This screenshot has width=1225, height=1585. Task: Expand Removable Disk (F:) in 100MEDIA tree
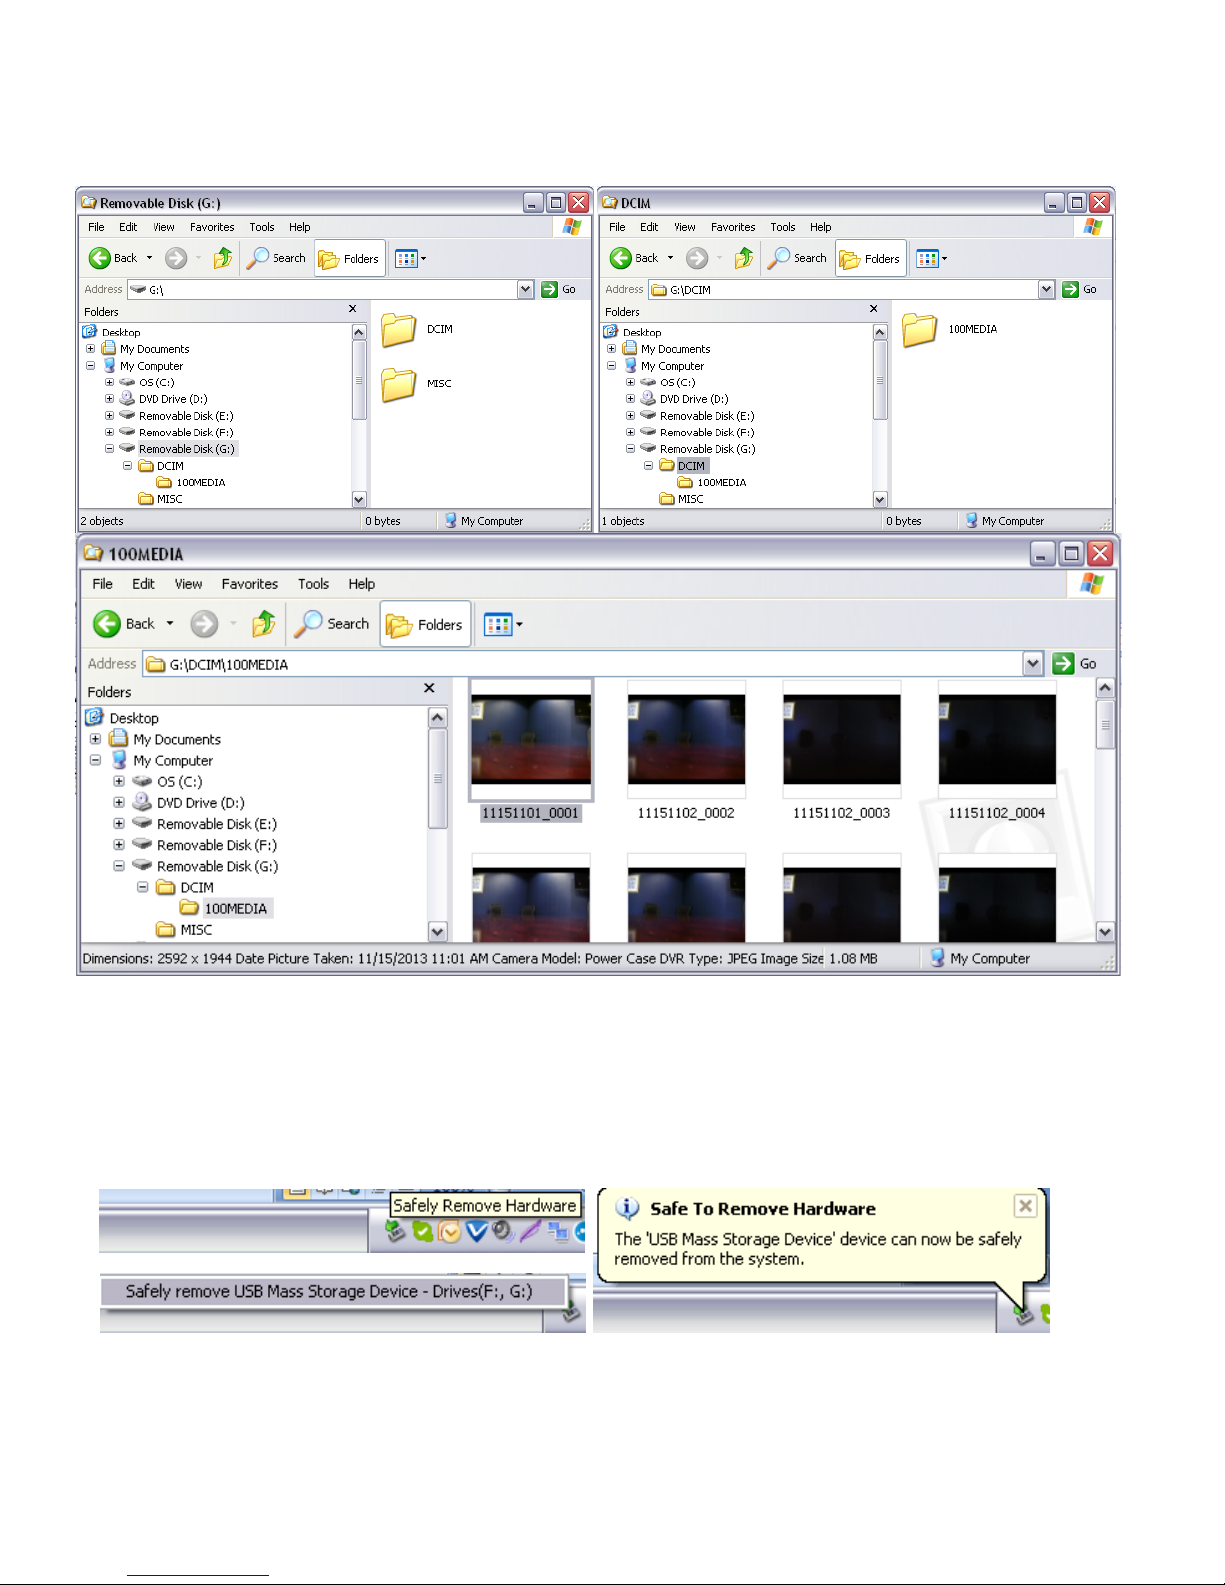pos(119,845)
